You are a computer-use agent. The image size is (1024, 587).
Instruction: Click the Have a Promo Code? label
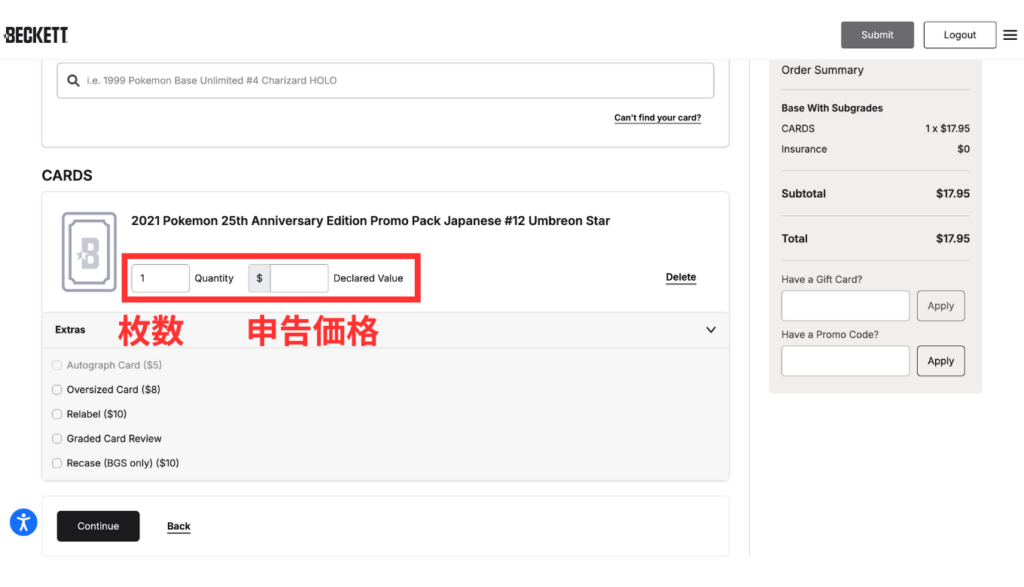click(x=830, y=334)
